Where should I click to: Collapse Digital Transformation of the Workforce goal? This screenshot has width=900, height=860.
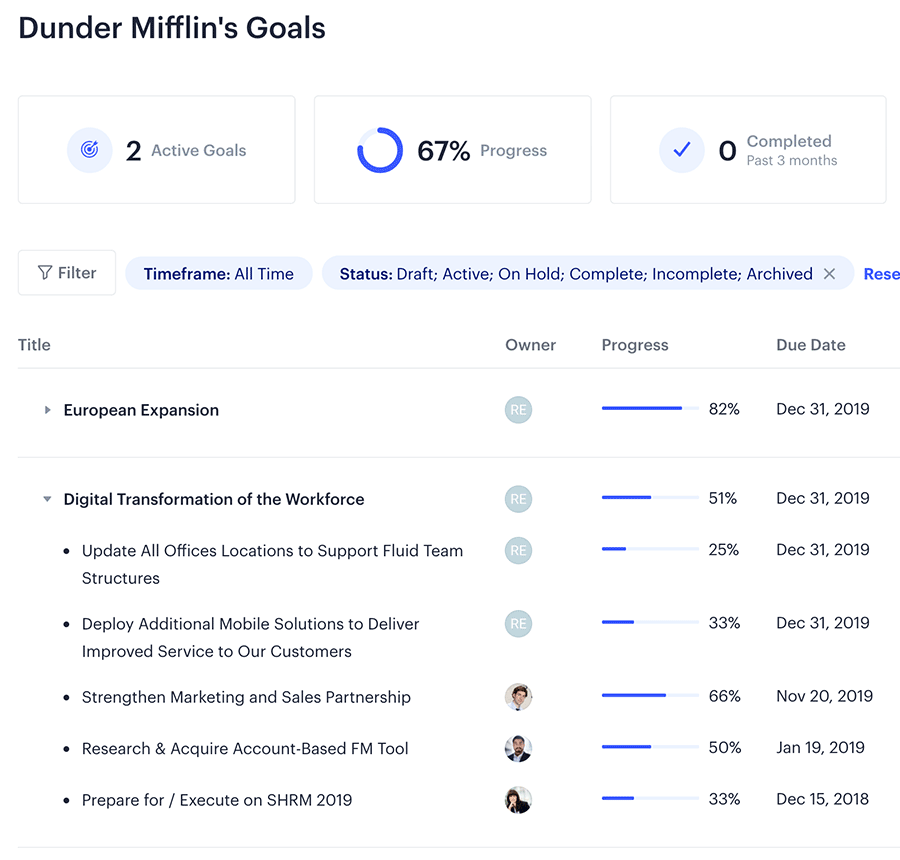point(48,499)
